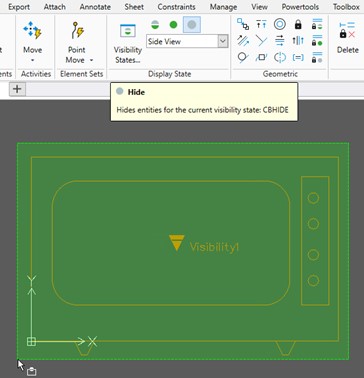This screenshot has height=378, width=364.
Task: Click the yellow triangle visibility marker
Action: tap(176, 242)
